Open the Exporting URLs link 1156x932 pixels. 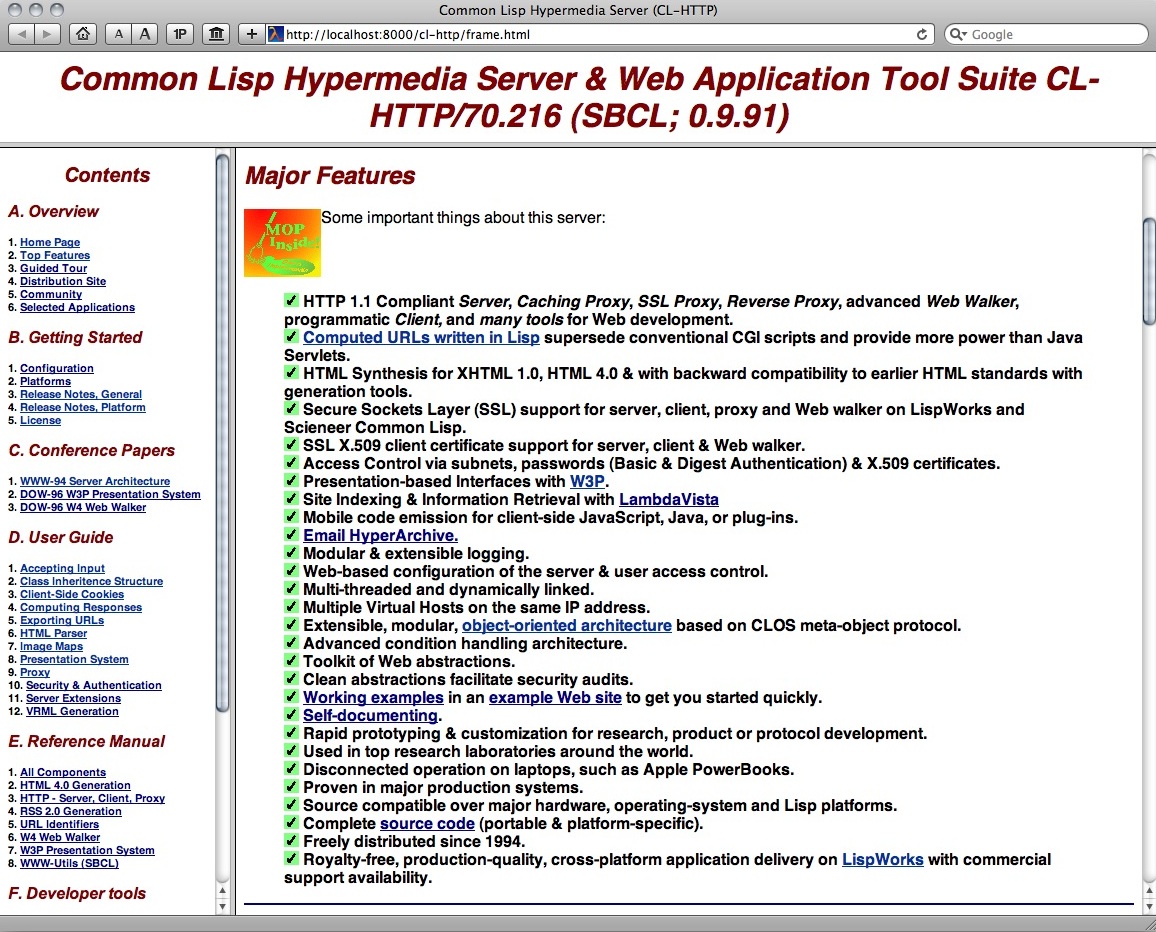click(62, 620)
